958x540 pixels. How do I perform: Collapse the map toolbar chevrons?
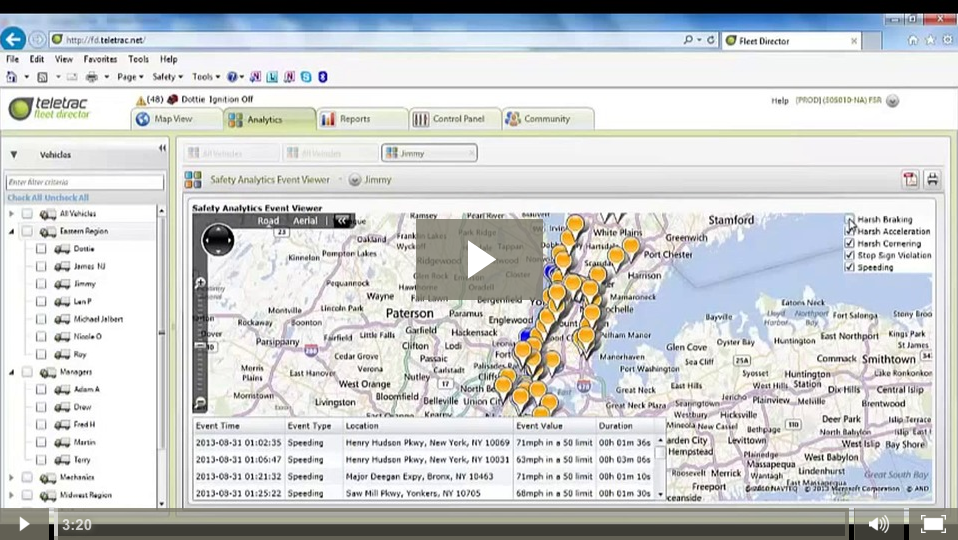(343, 221)
